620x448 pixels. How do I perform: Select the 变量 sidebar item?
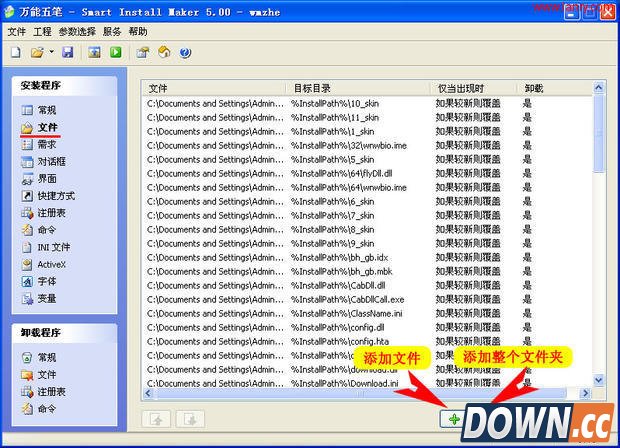[x=39, y=299]
